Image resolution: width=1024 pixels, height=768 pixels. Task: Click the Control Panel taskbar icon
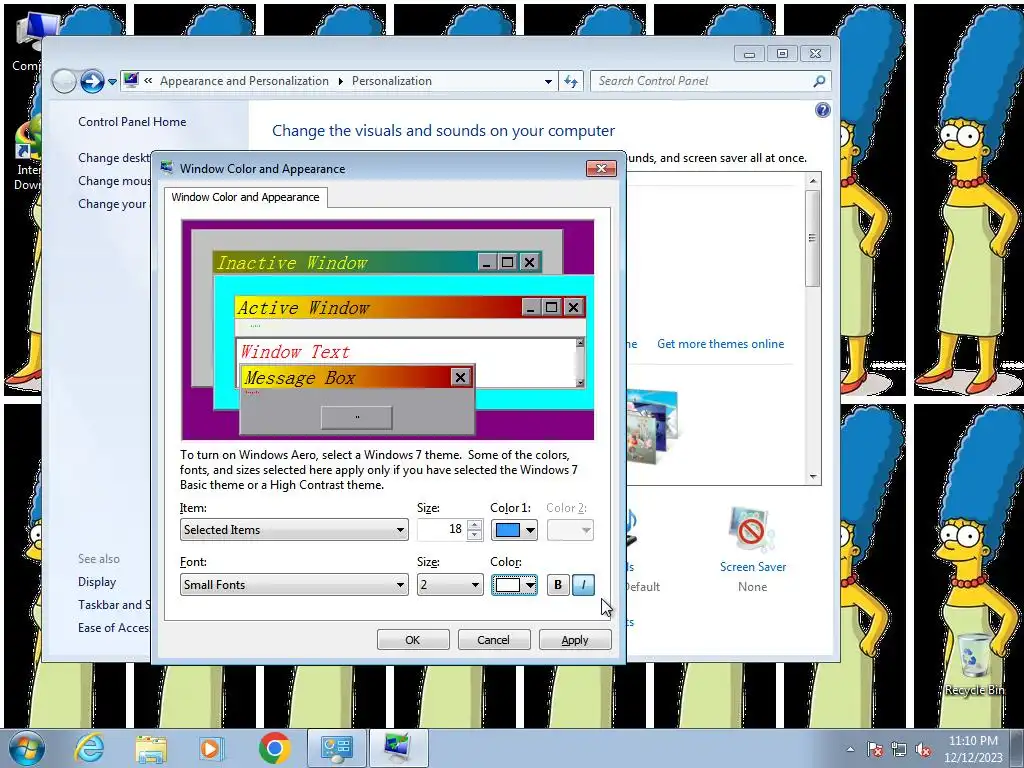pos(337,748)
